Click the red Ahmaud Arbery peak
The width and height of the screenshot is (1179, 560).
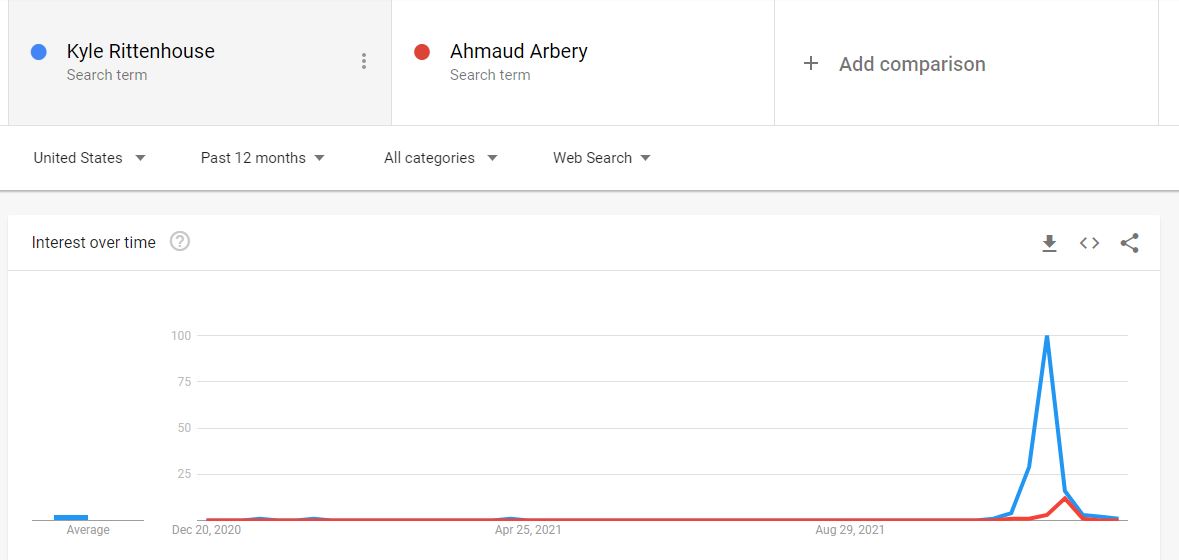[1065, 498]
